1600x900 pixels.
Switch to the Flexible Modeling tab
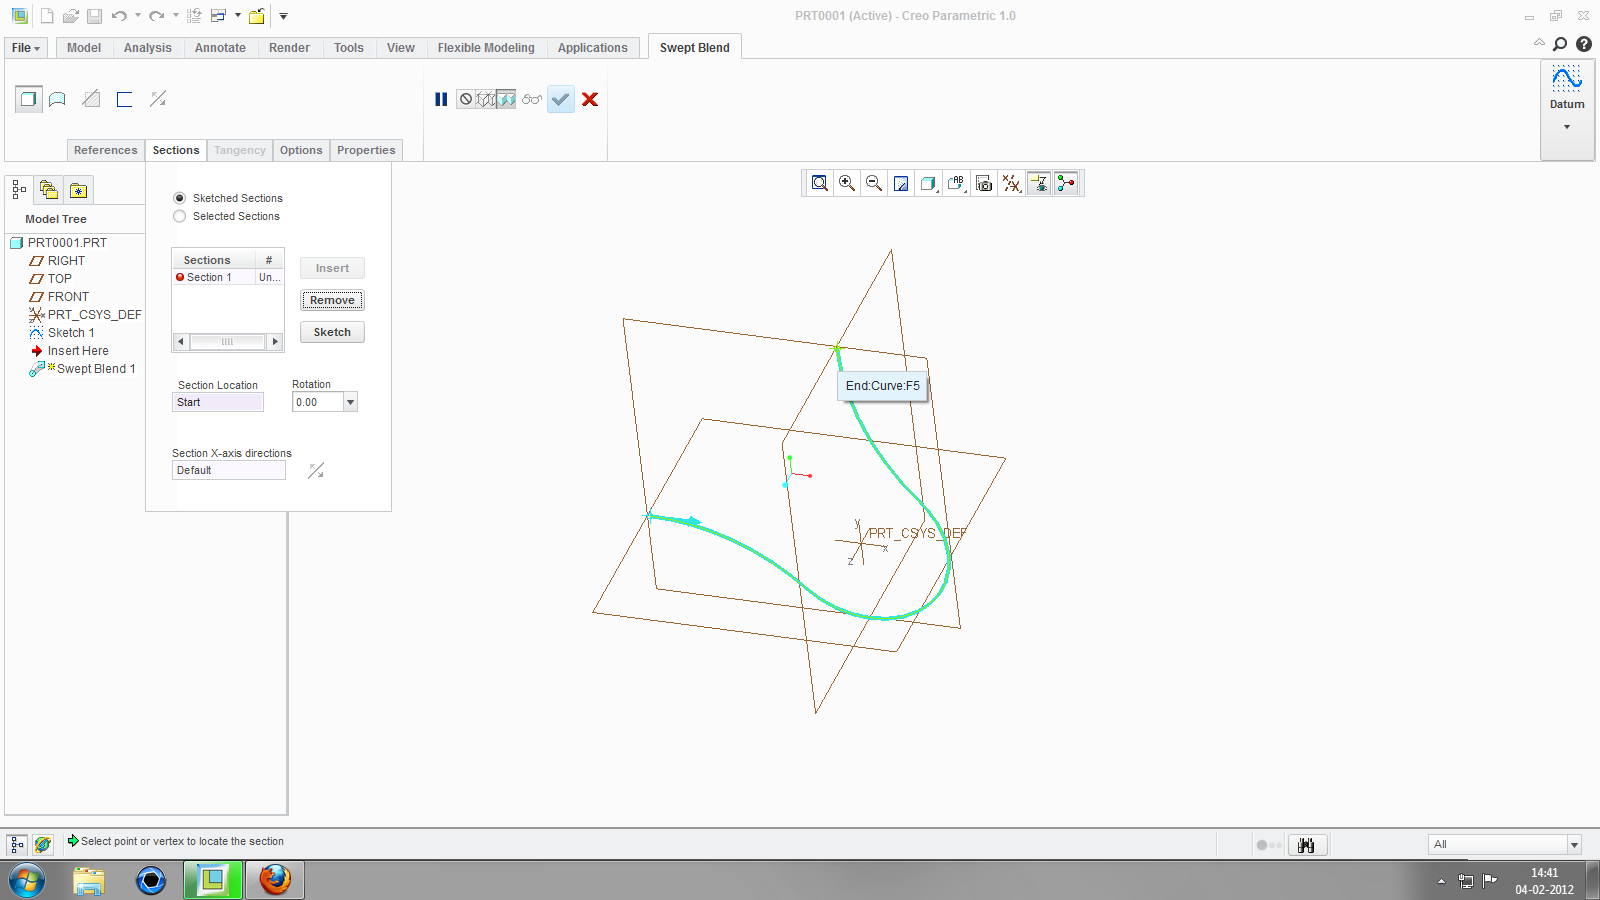[x=486, y=48]
